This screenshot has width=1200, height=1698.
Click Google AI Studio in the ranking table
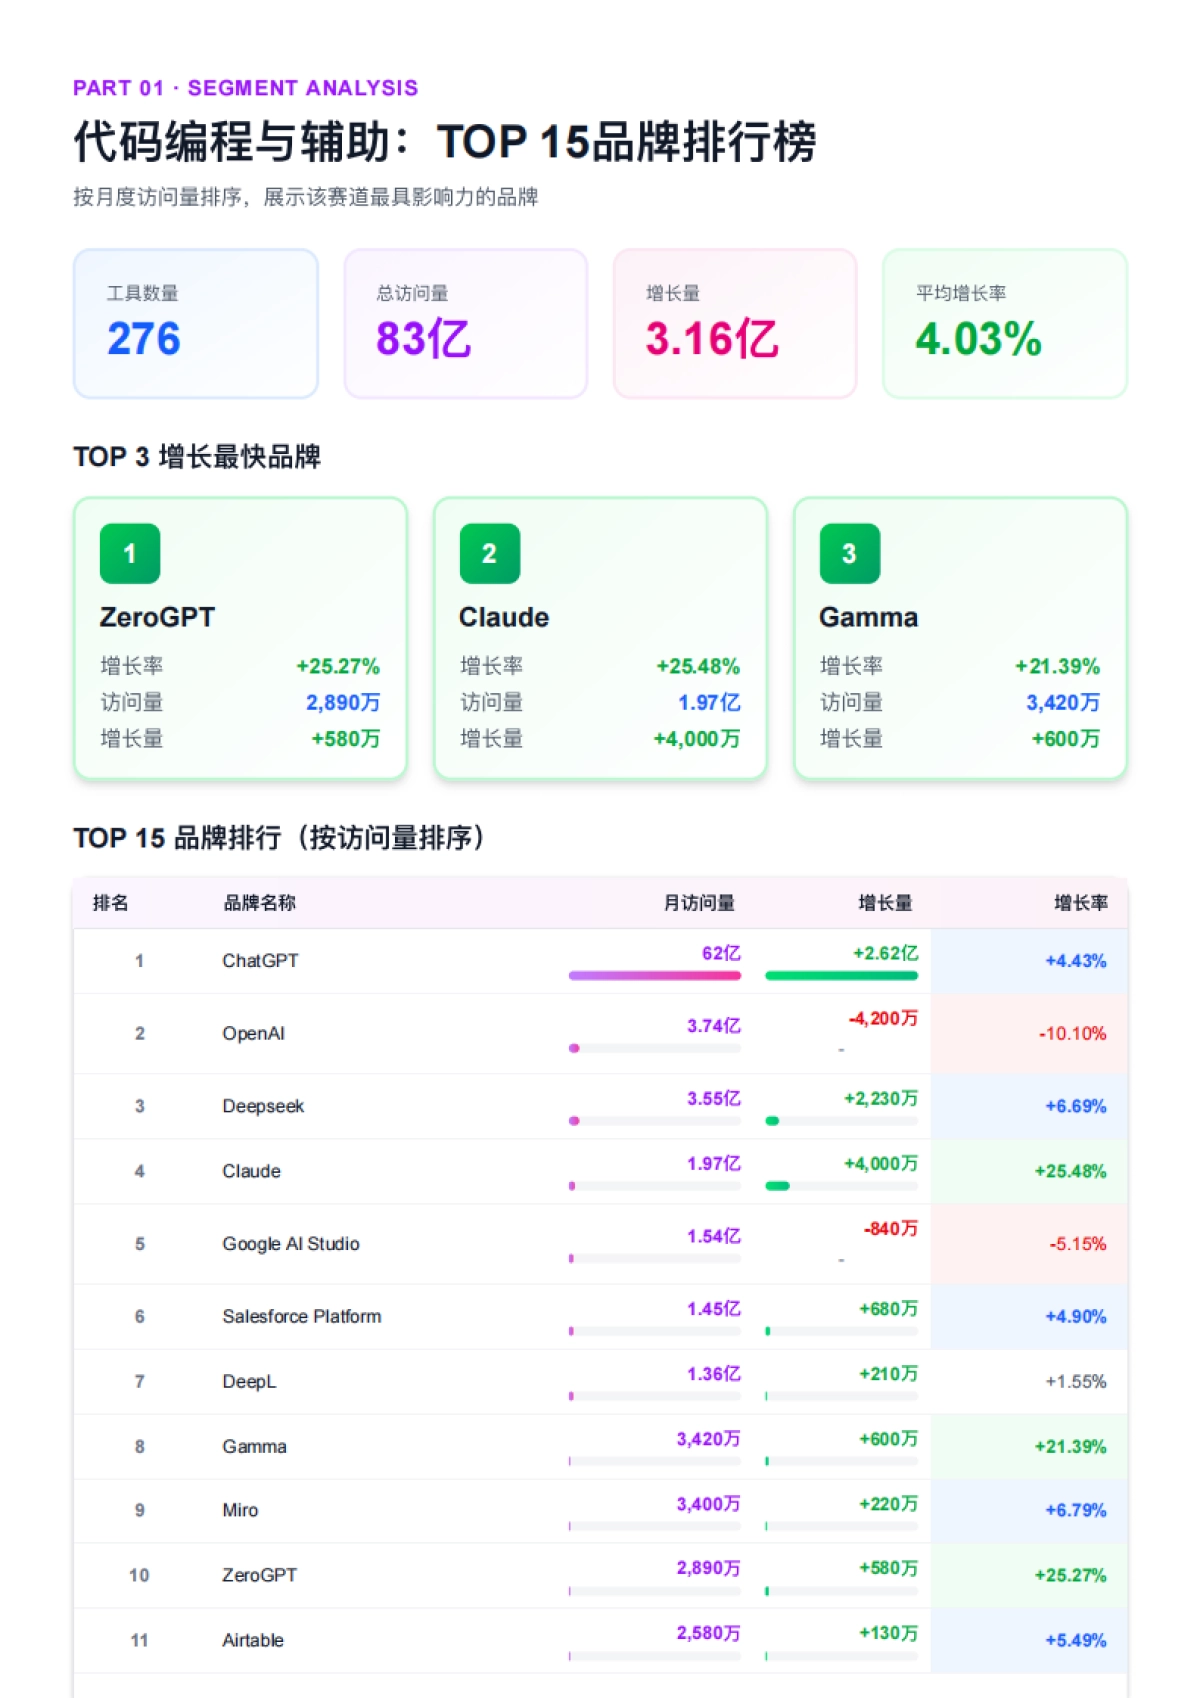click(290, 1244)
